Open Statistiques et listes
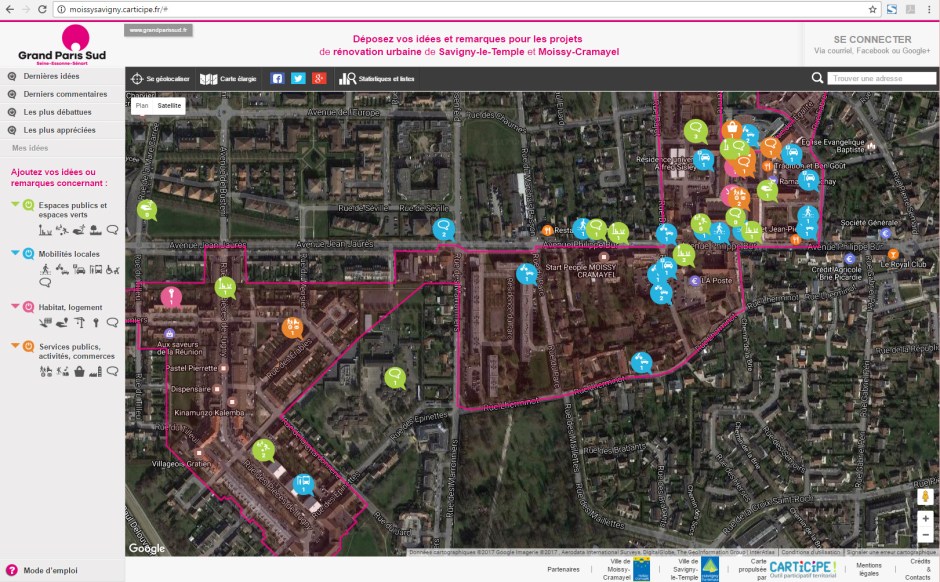This screenshot has height=582, width=940. 347,79
